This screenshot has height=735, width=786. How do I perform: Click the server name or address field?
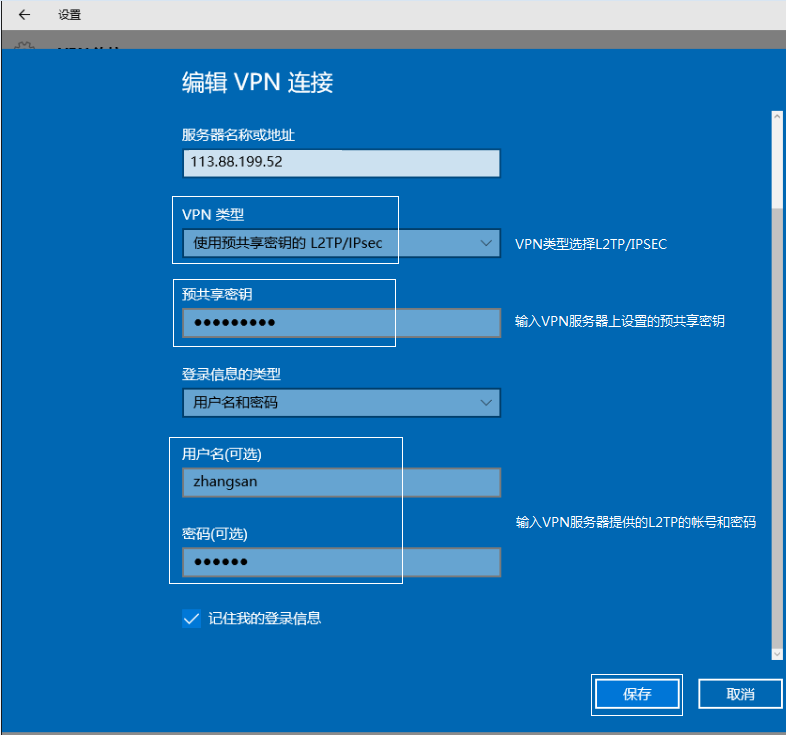(x=341, y=163)
